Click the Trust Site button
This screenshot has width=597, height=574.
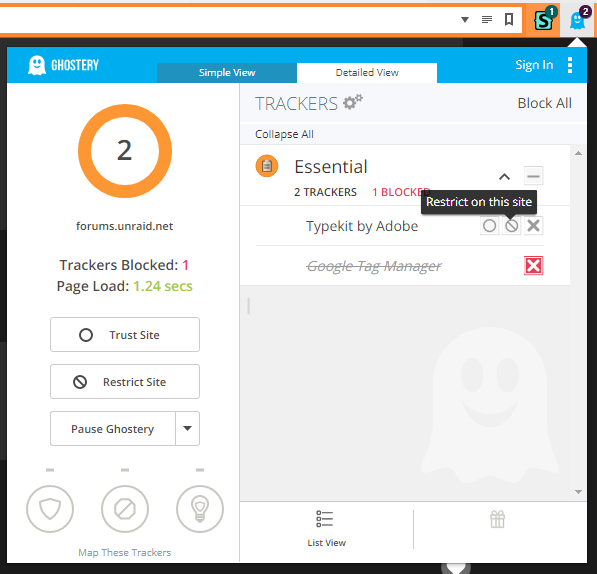pos(125,335)
